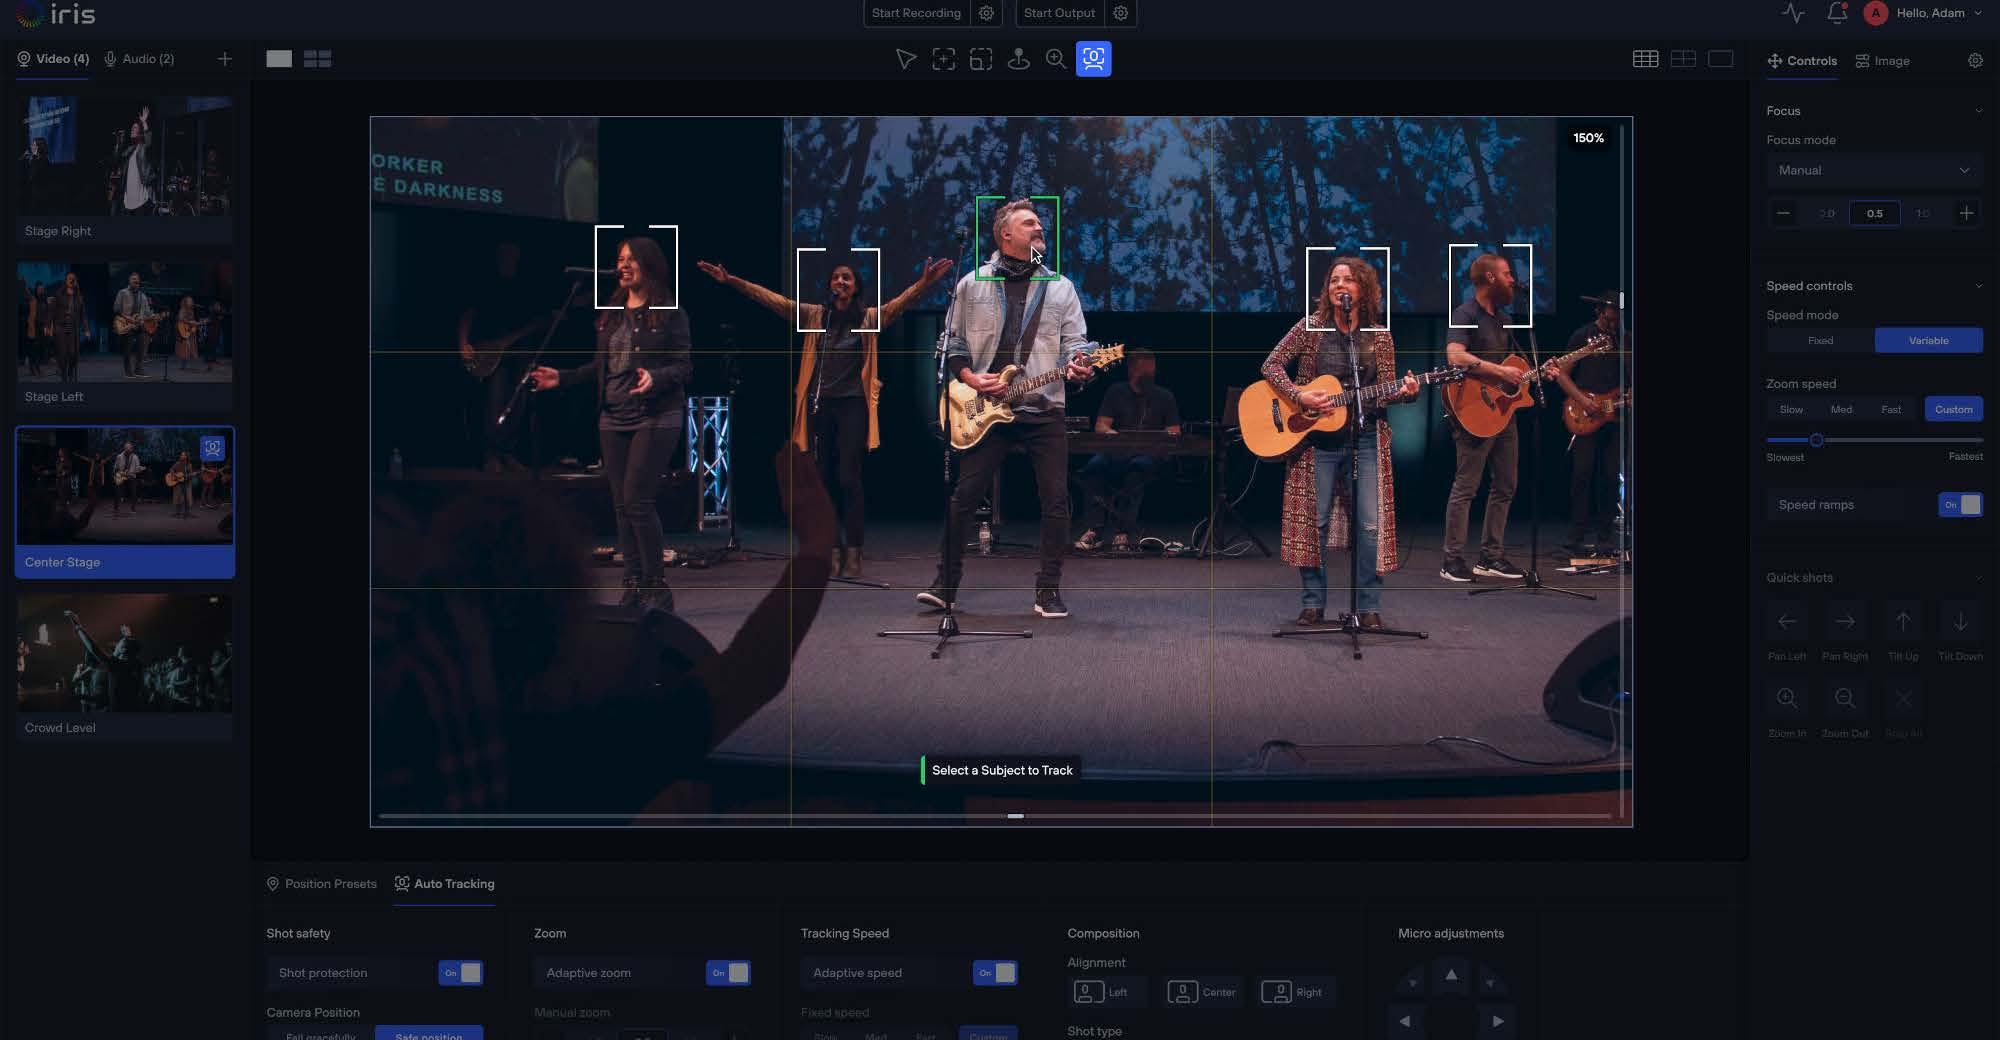Switch to quad view layout
The height and width of the screenshot is (1040, 2000).
[317, 59]
